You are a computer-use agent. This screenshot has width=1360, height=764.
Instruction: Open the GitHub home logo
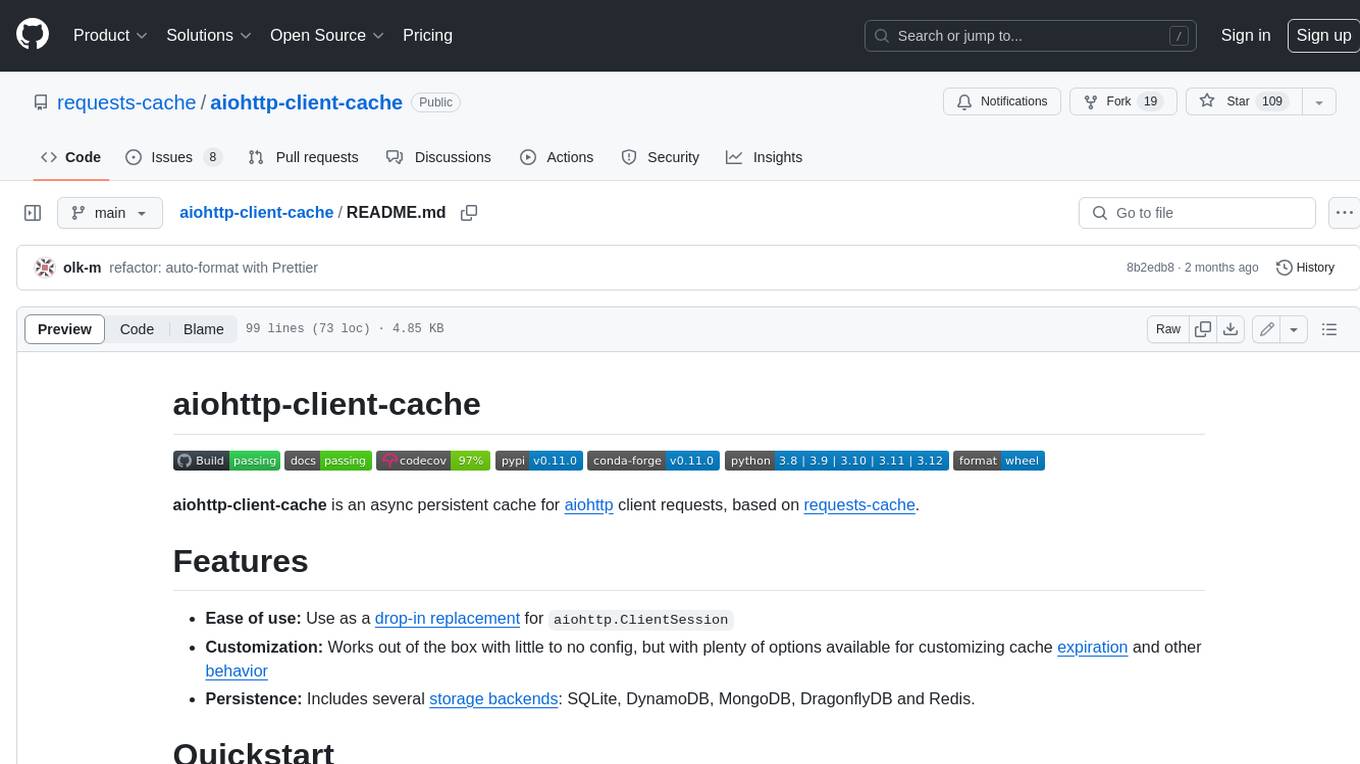tap(32, 35)
